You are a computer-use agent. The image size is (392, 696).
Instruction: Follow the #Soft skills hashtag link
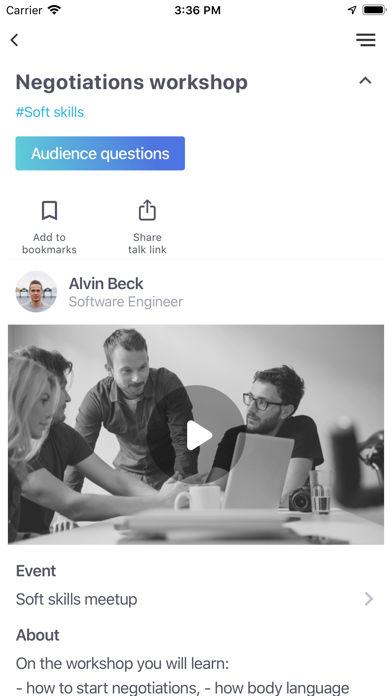50,112
